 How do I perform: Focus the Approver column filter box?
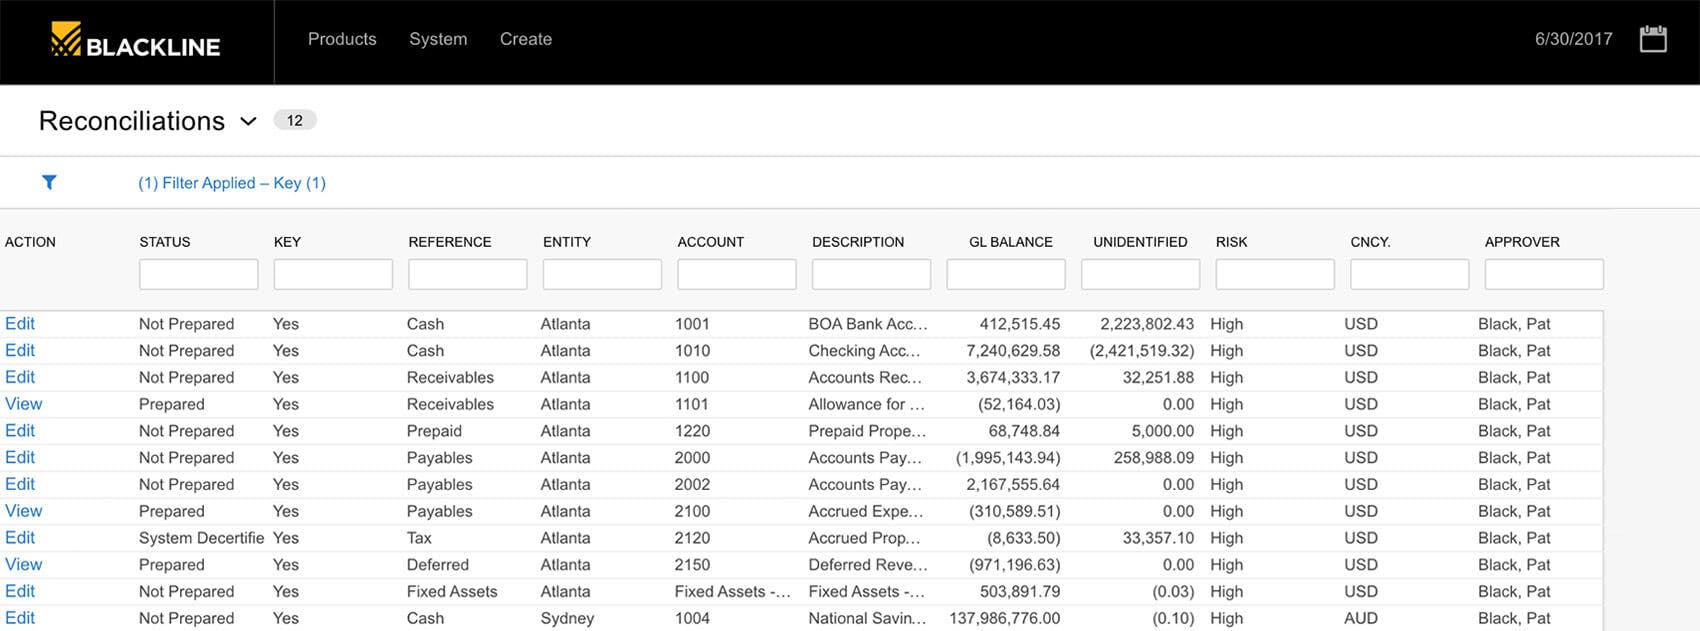click(x=1544, y=274)
